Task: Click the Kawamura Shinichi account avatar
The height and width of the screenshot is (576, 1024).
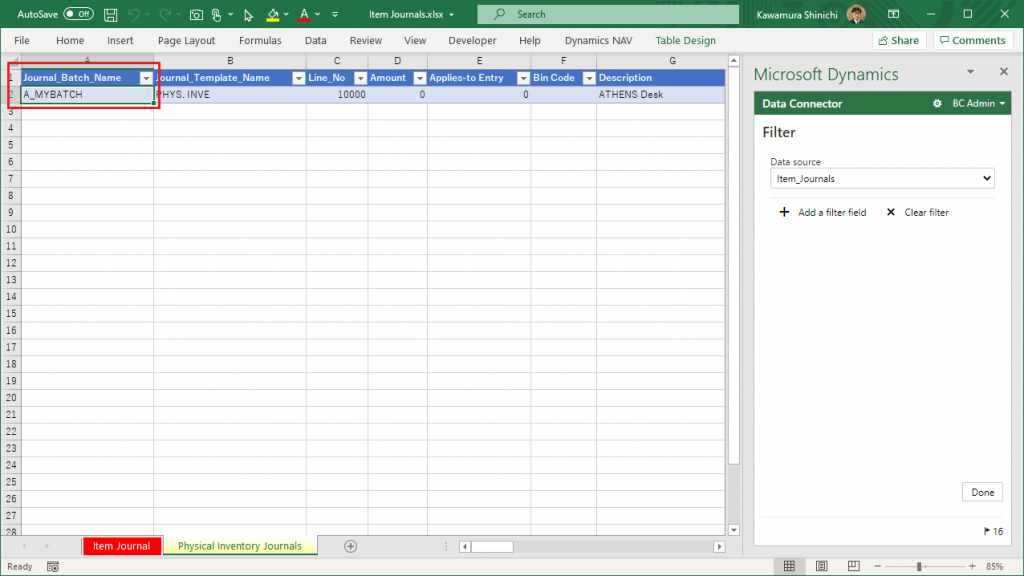Action: [x=856, y=14]
